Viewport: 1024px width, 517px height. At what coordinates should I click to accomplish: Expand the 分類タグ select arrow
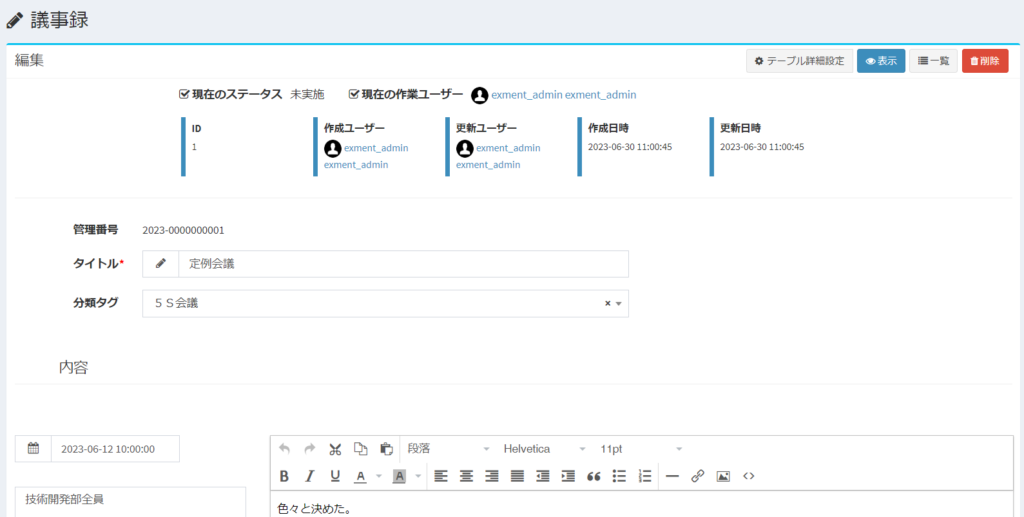point(618,304)
